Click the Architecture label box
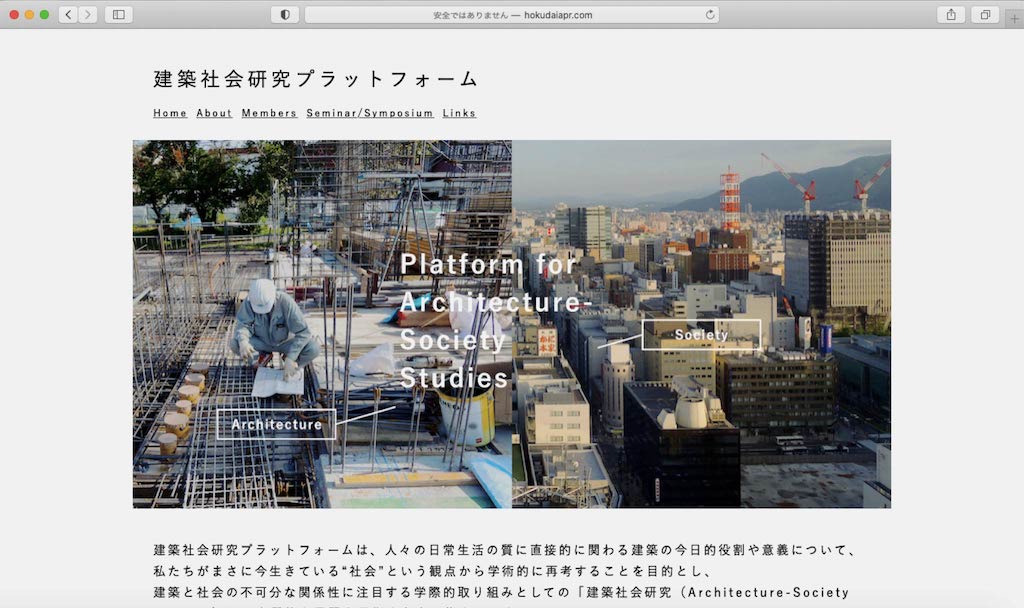The image size is (1024, 608). [x=276, y=424]
